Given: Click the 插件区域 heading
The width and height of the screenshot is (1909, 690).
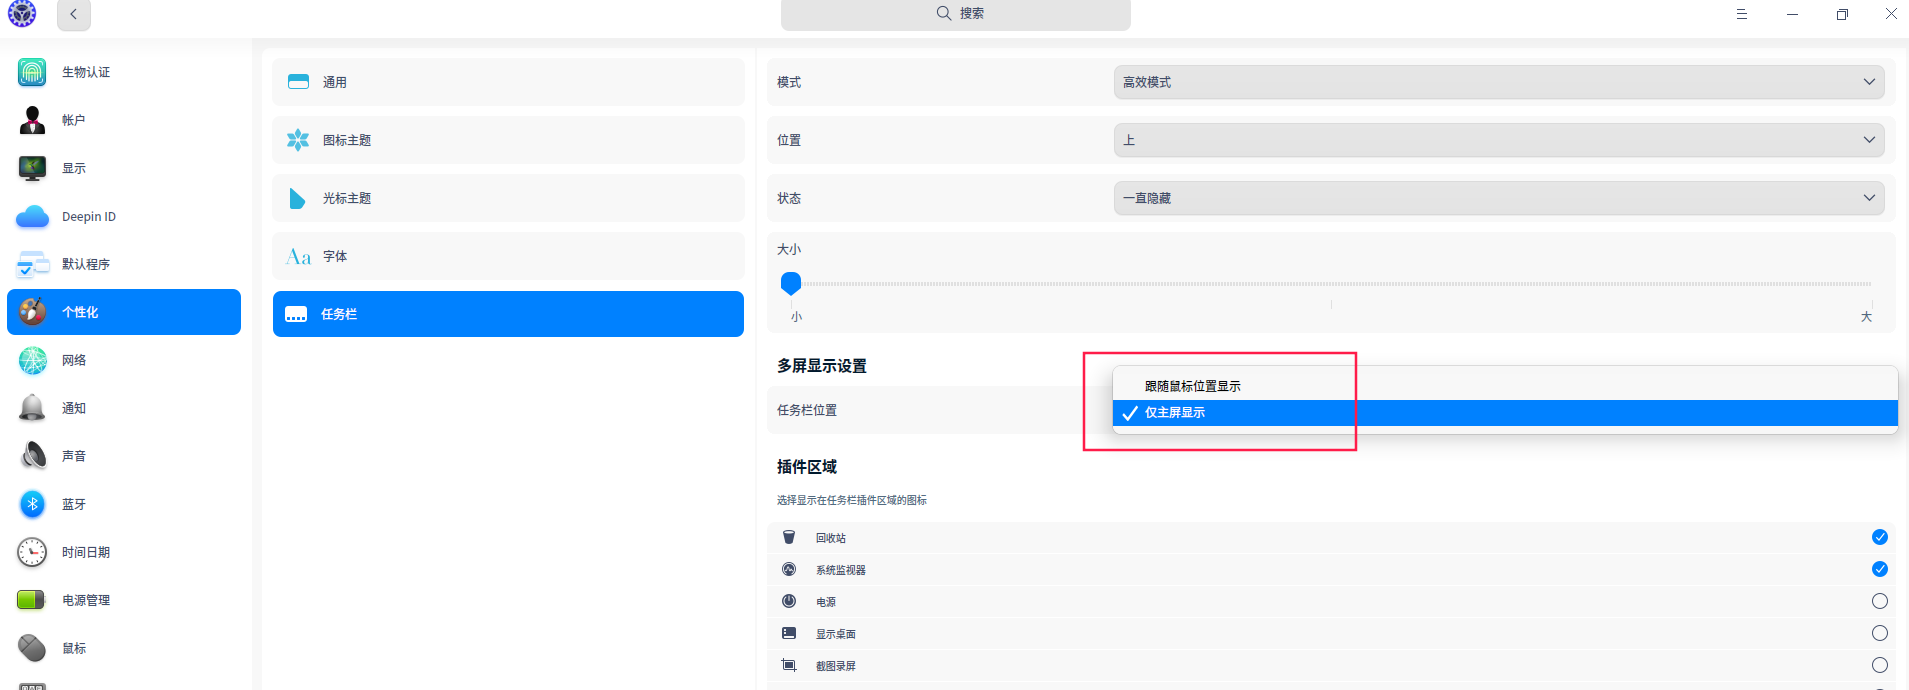Looking at the screenshot, I should [x=807, y=467].
